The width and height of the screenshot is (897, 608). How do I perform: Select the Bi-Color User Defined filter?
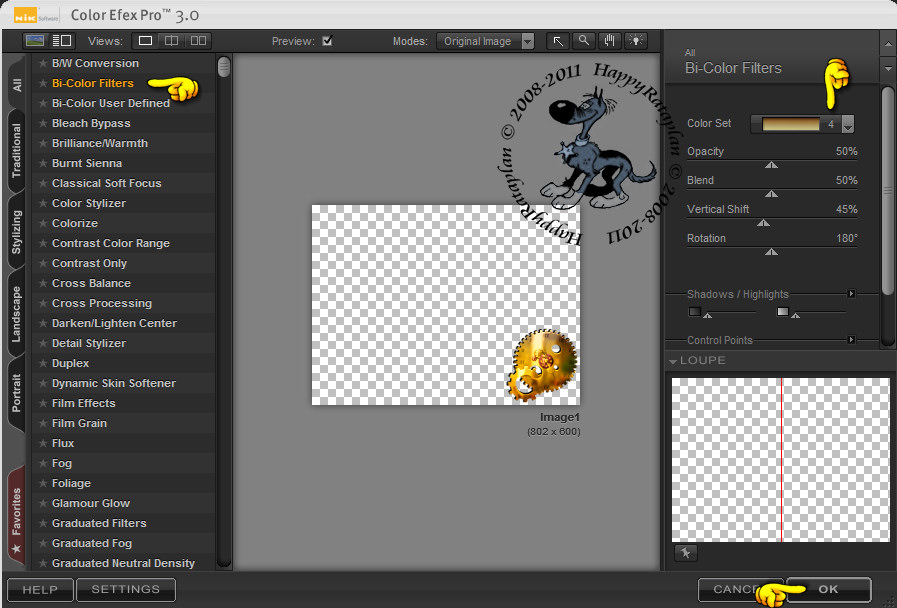click(111, 103)
